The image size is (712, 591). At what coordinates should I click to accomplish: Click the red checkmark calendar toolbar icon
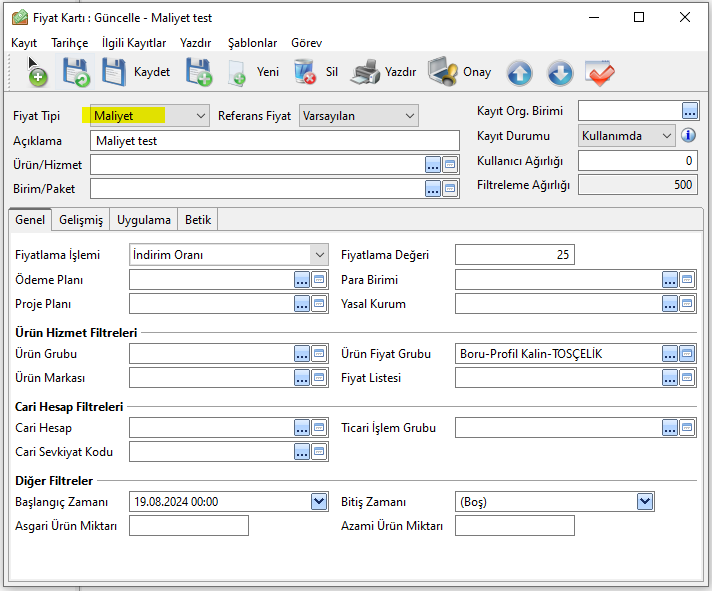[x=600, y=73]
